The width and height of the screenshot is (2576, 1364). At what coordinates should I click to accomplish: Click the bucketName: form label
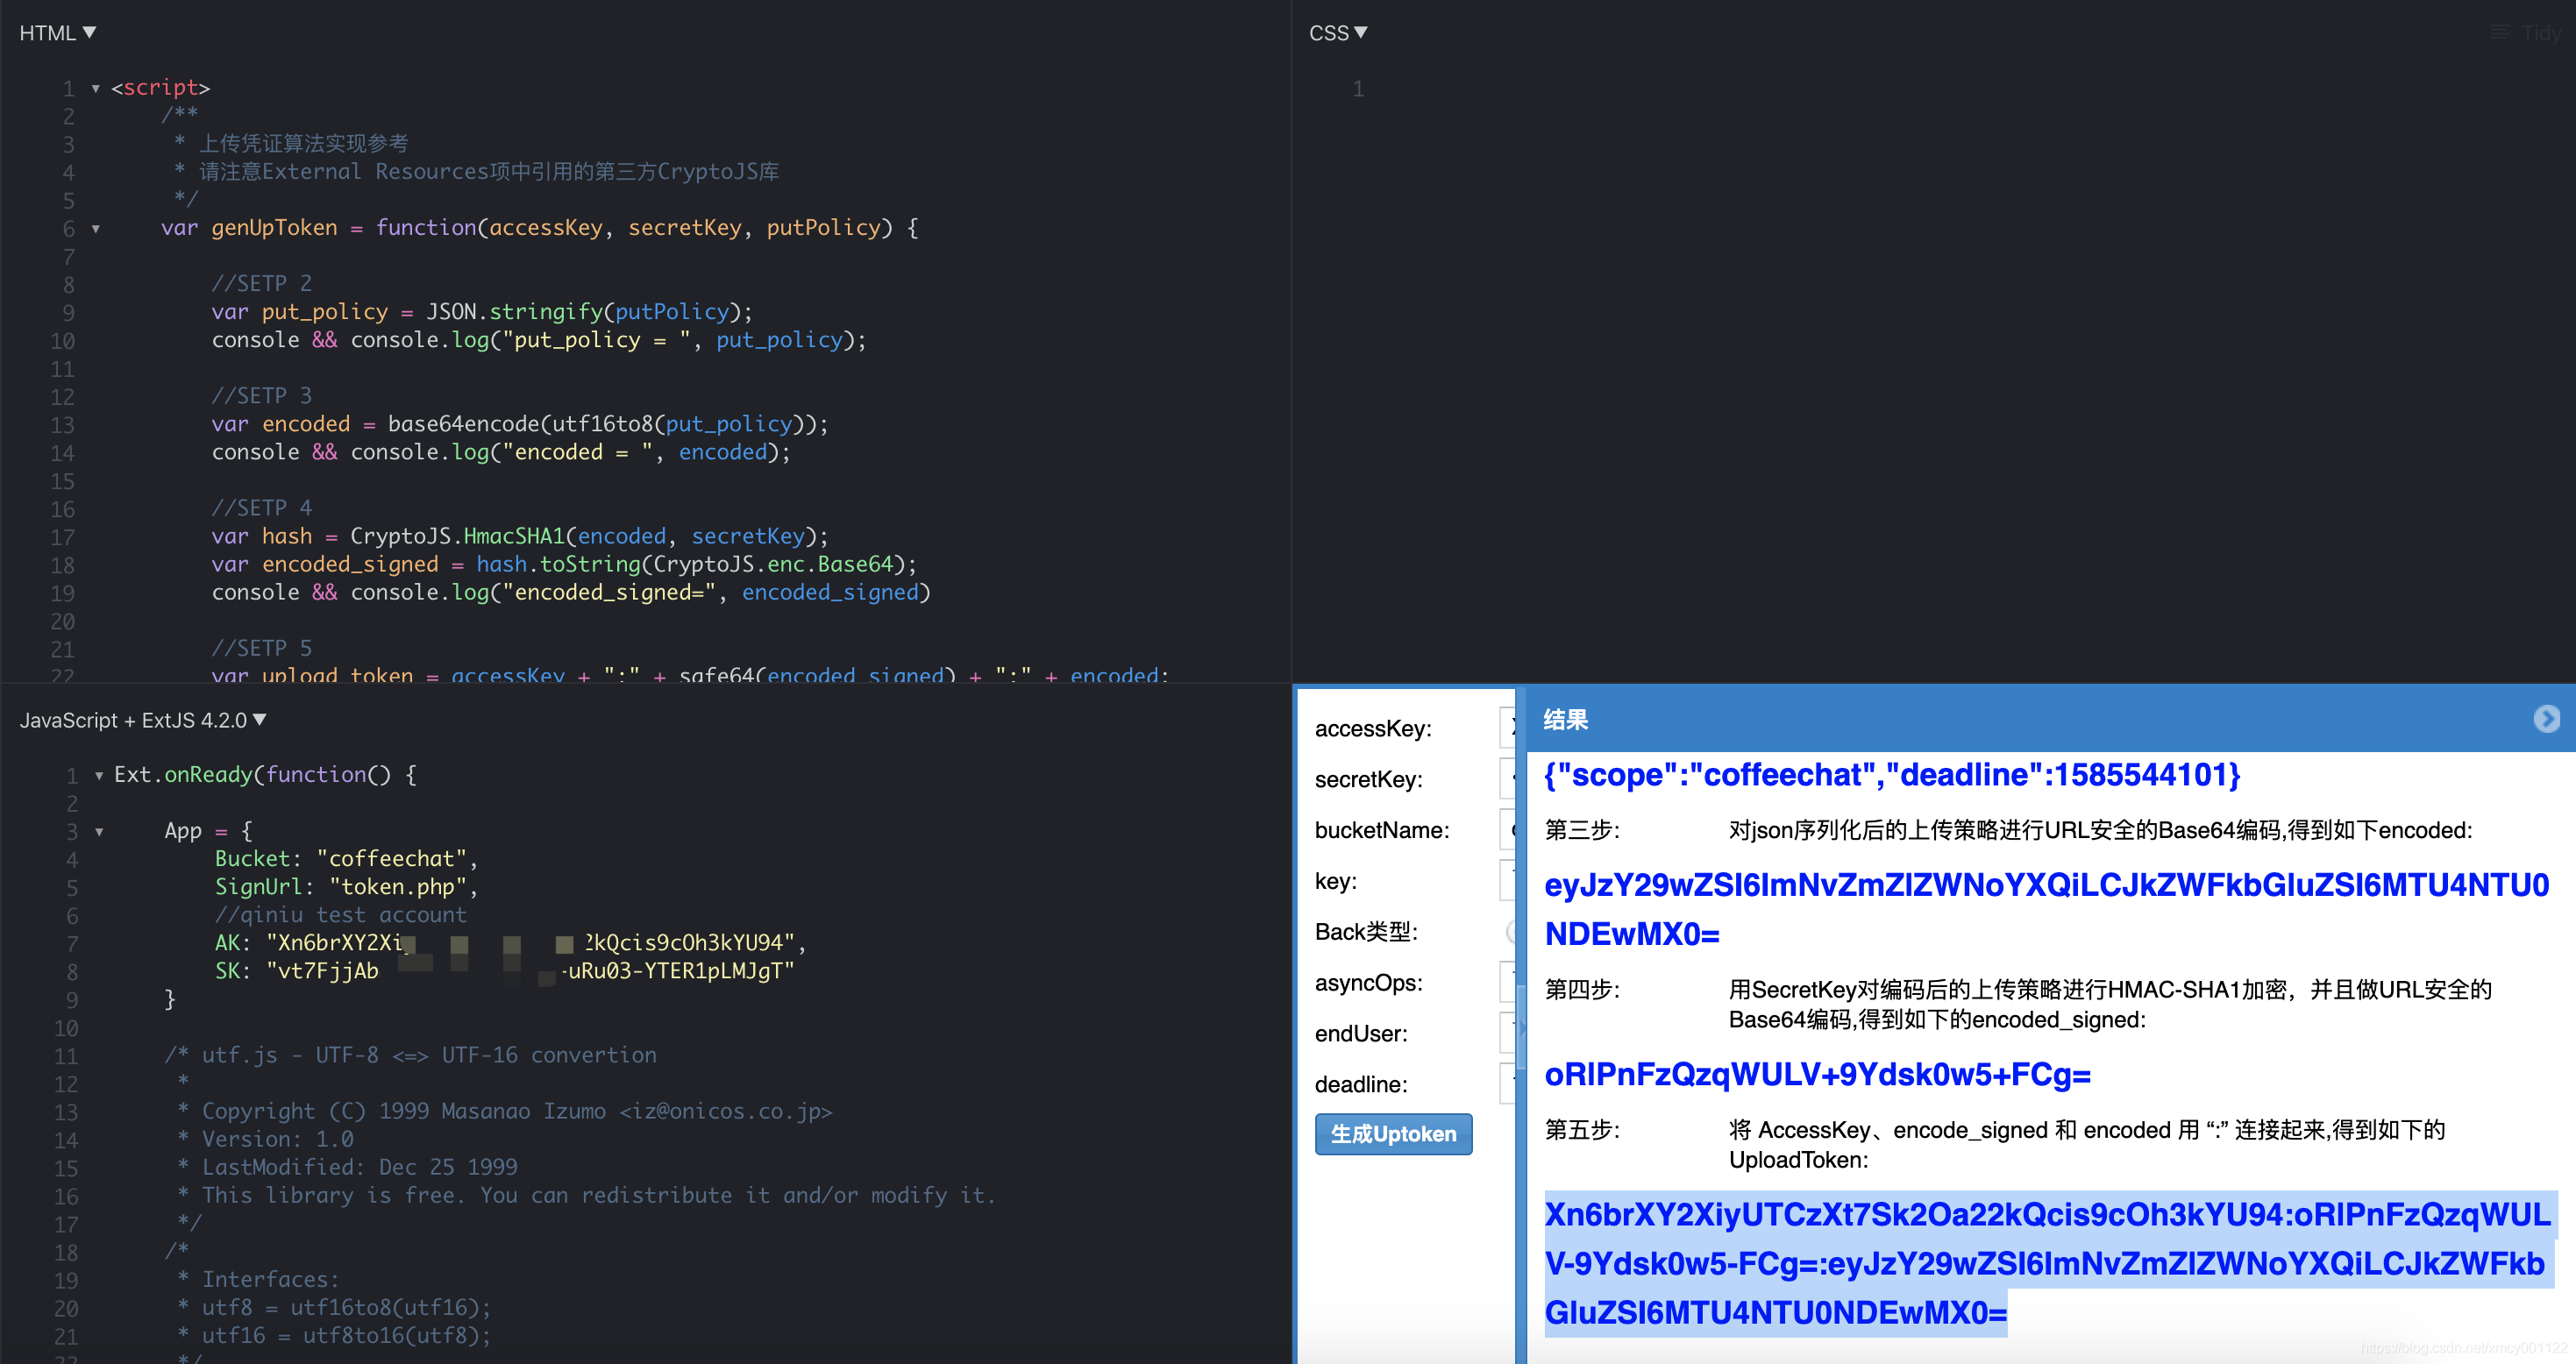point(1382,830)
